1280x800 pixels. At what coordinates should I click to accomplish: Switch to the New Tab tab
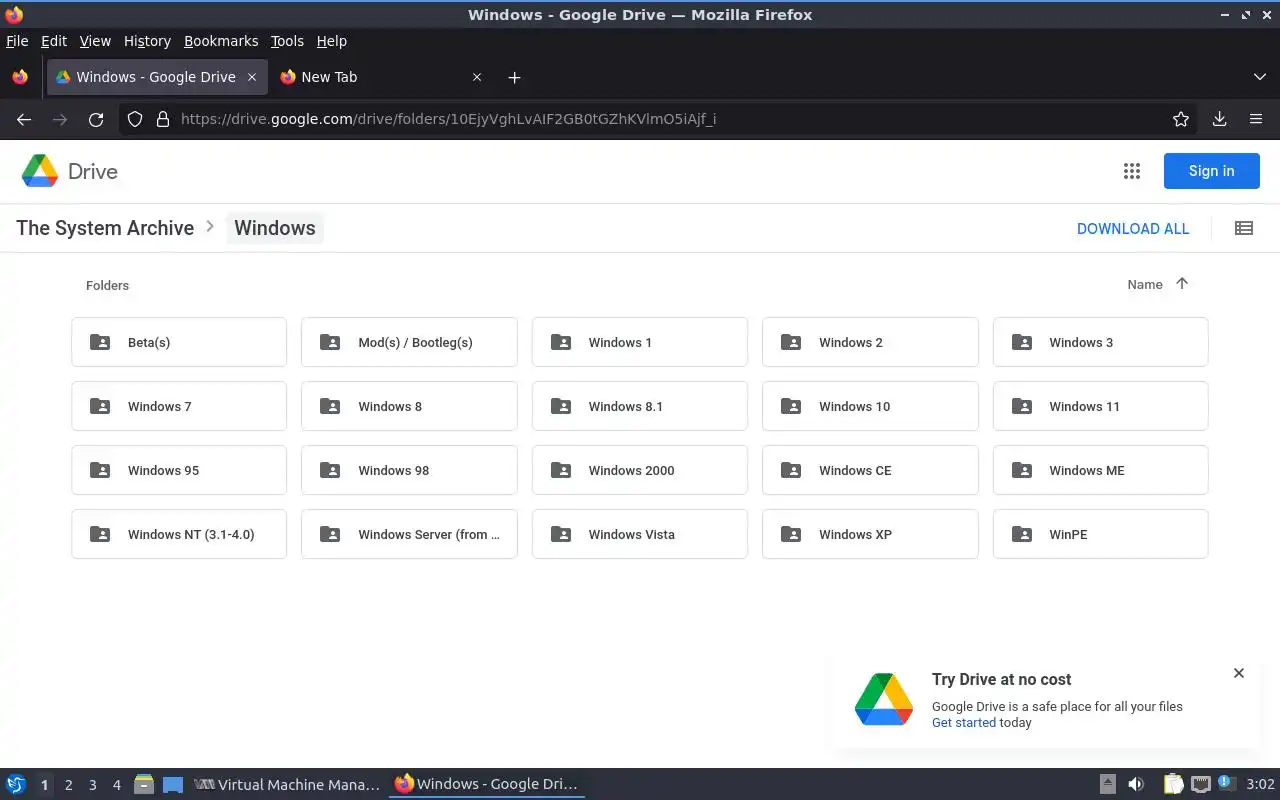click(382, 77)
